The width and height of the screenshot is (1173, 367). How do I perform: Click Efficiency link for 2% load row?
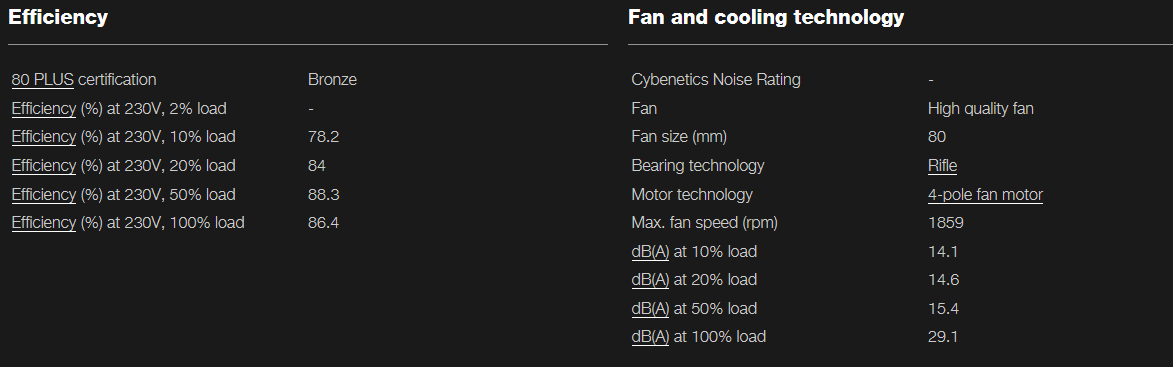coord(44,108)
